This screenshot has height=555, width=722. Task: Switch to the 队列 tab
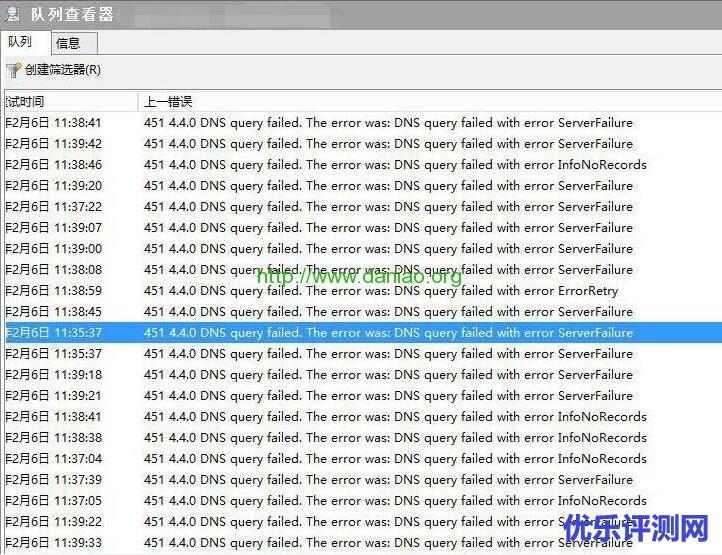(x=20, y=42)
